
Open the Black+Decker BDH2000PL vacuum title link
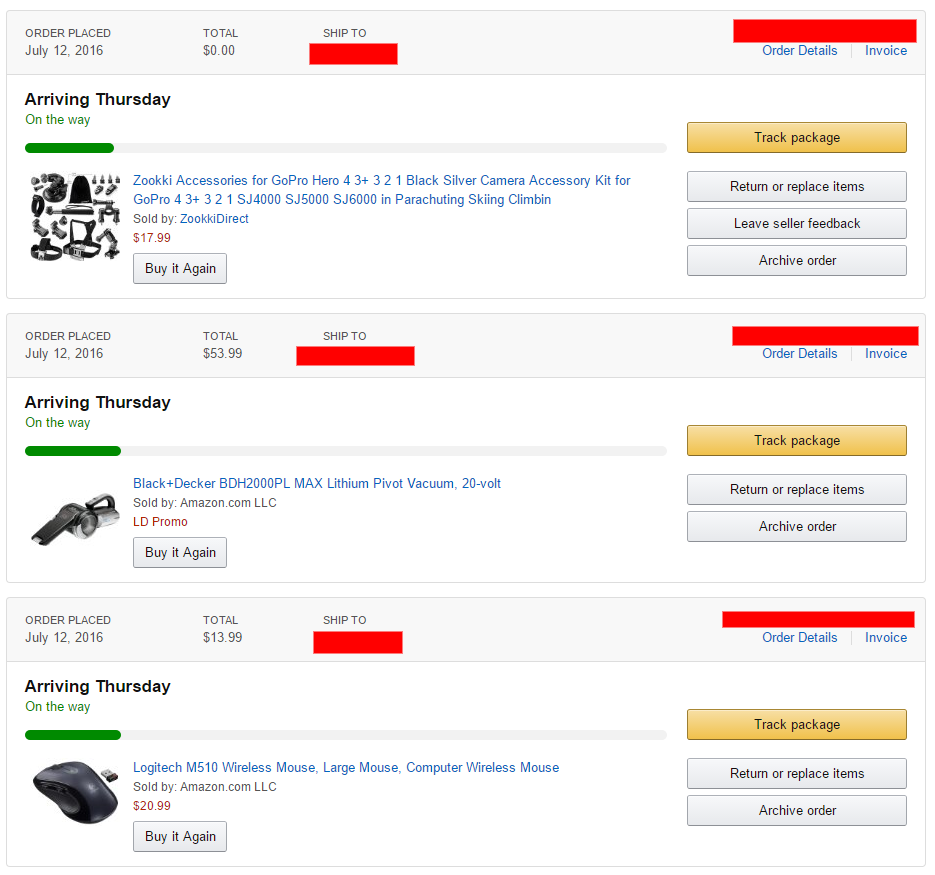pyautogui.click(x=317, y=484)
